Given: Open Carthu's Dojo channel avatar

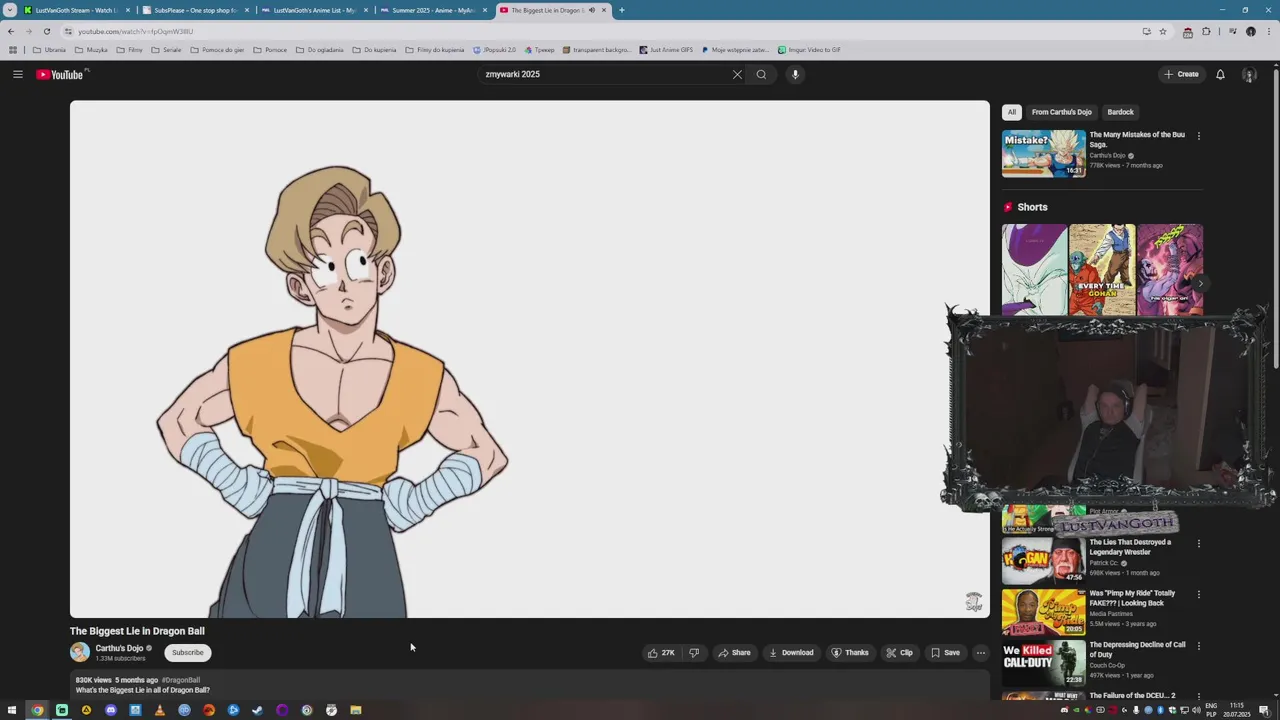Looking at the screenshot, I should pos(80,652).
